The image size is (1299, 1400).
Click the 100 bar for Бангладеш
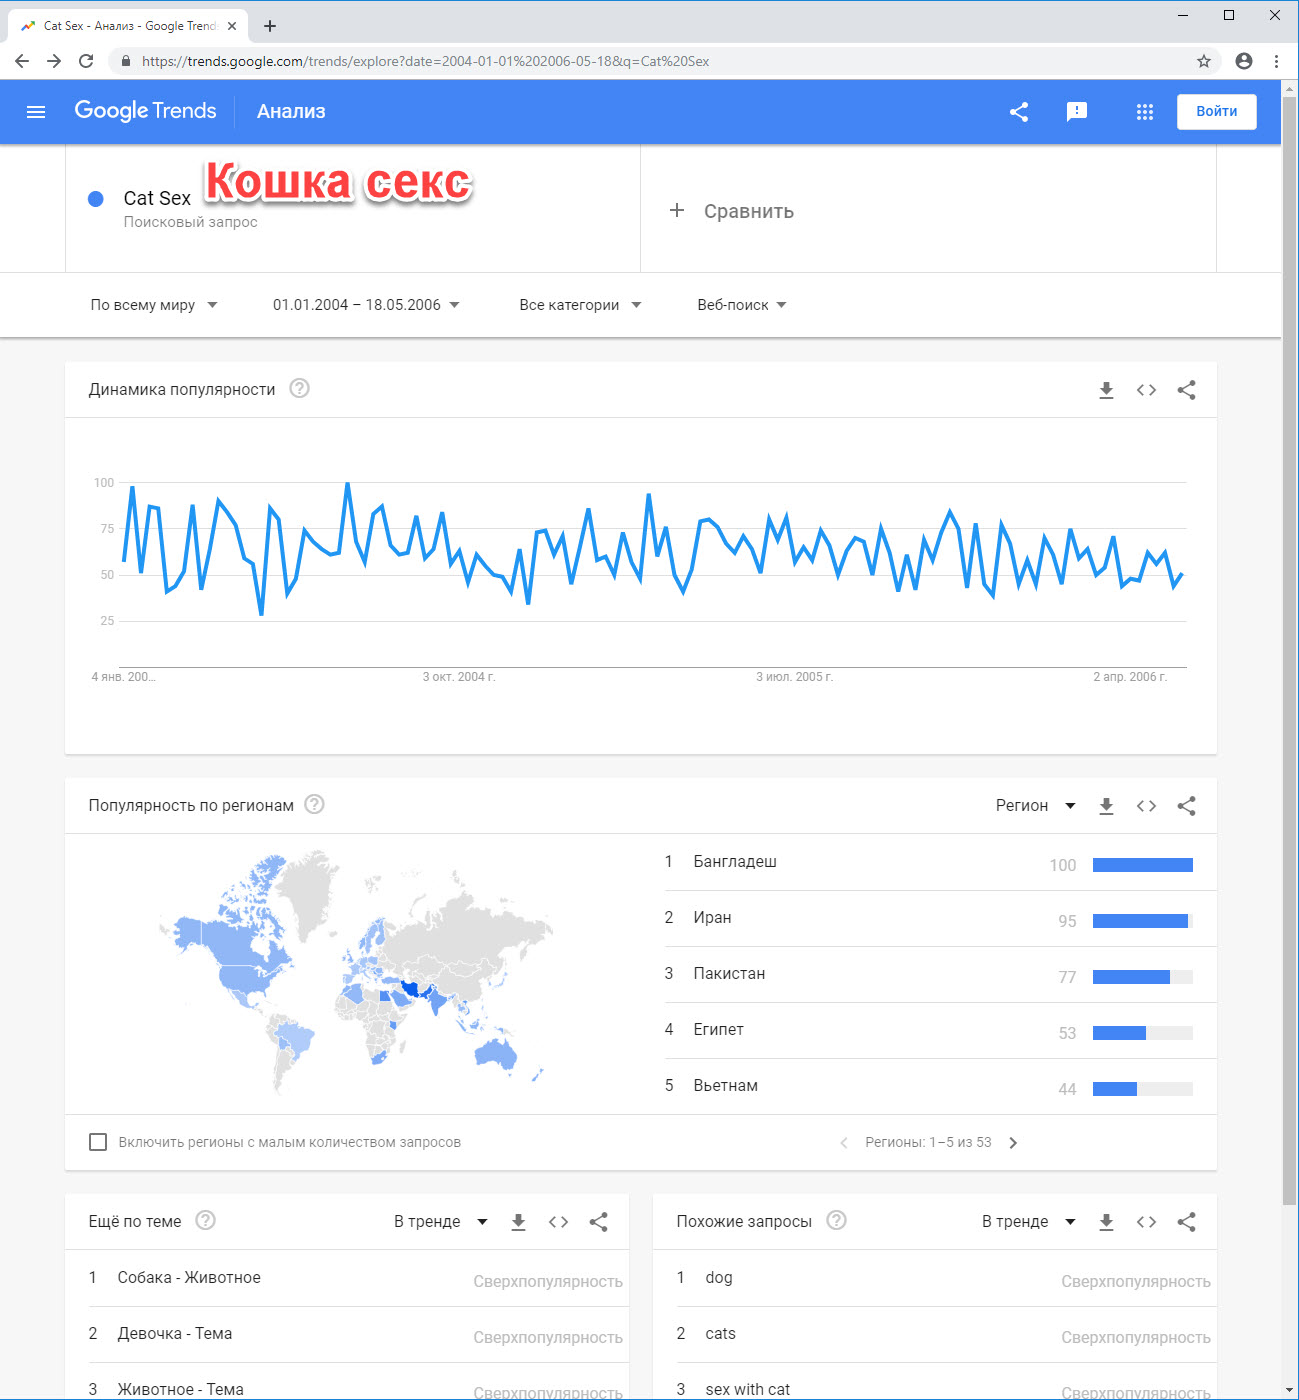[x=1143, y=865]
